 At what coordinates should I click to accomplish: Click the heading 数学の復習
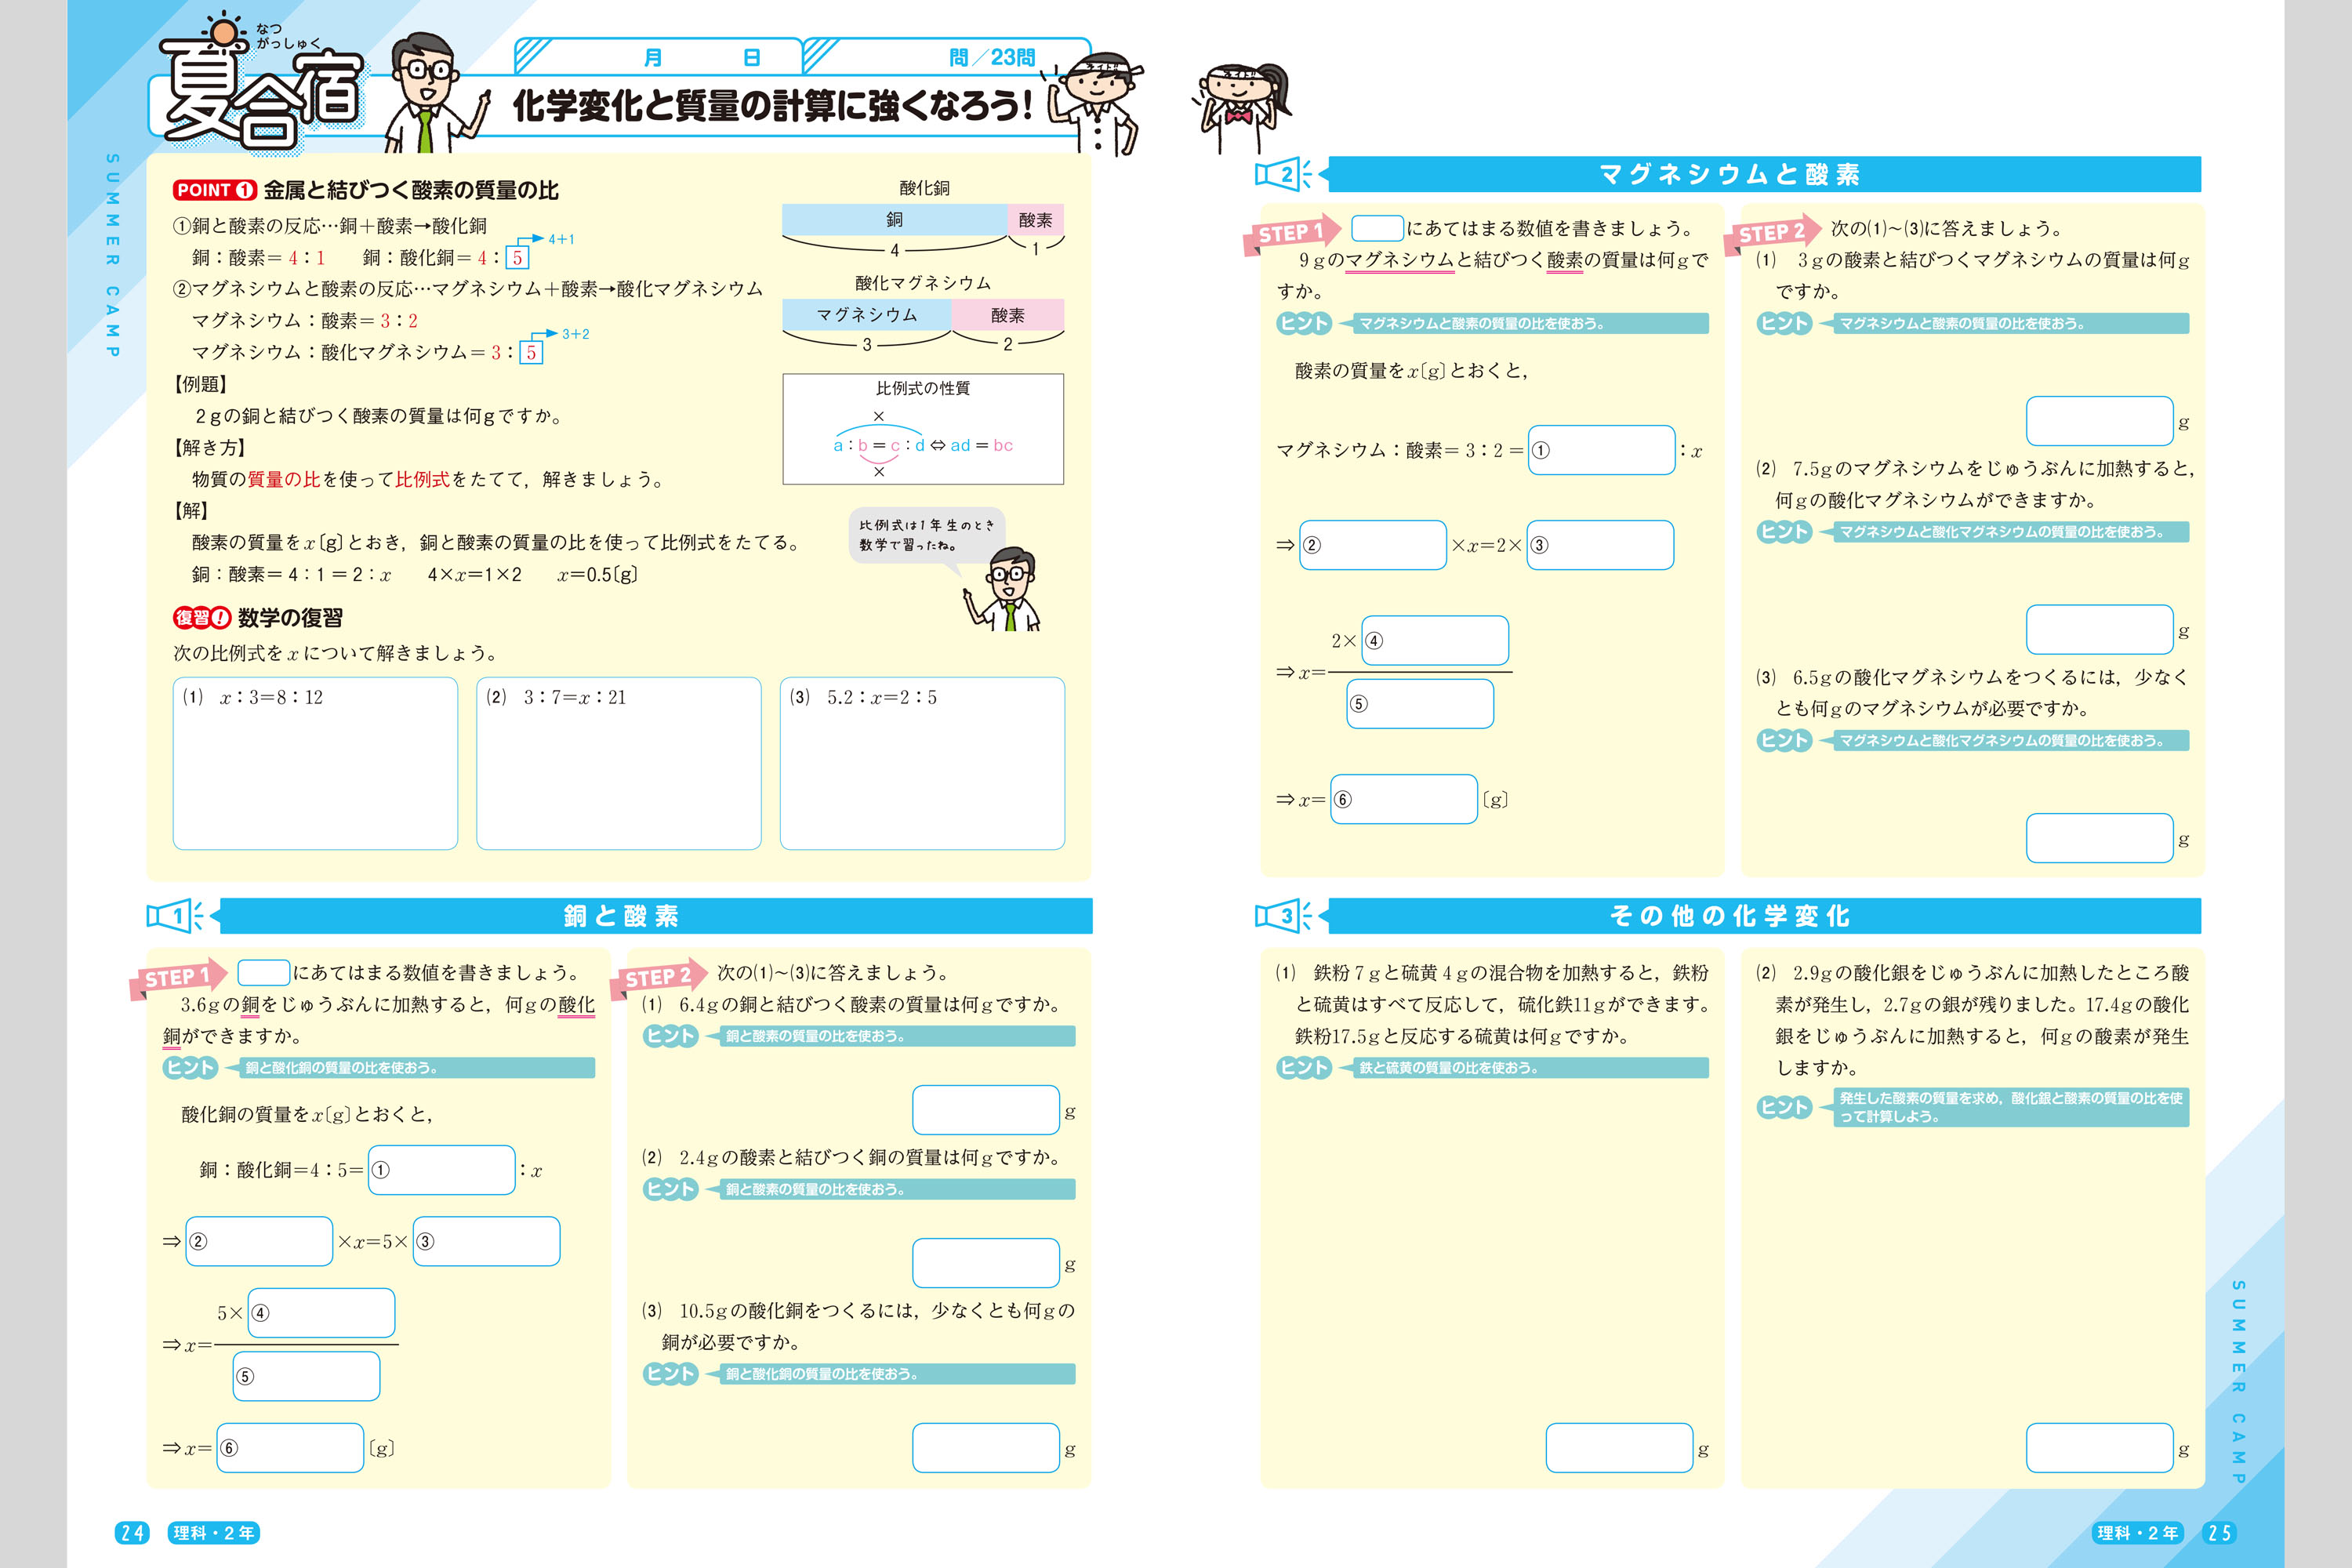click(x=290, y=618)
